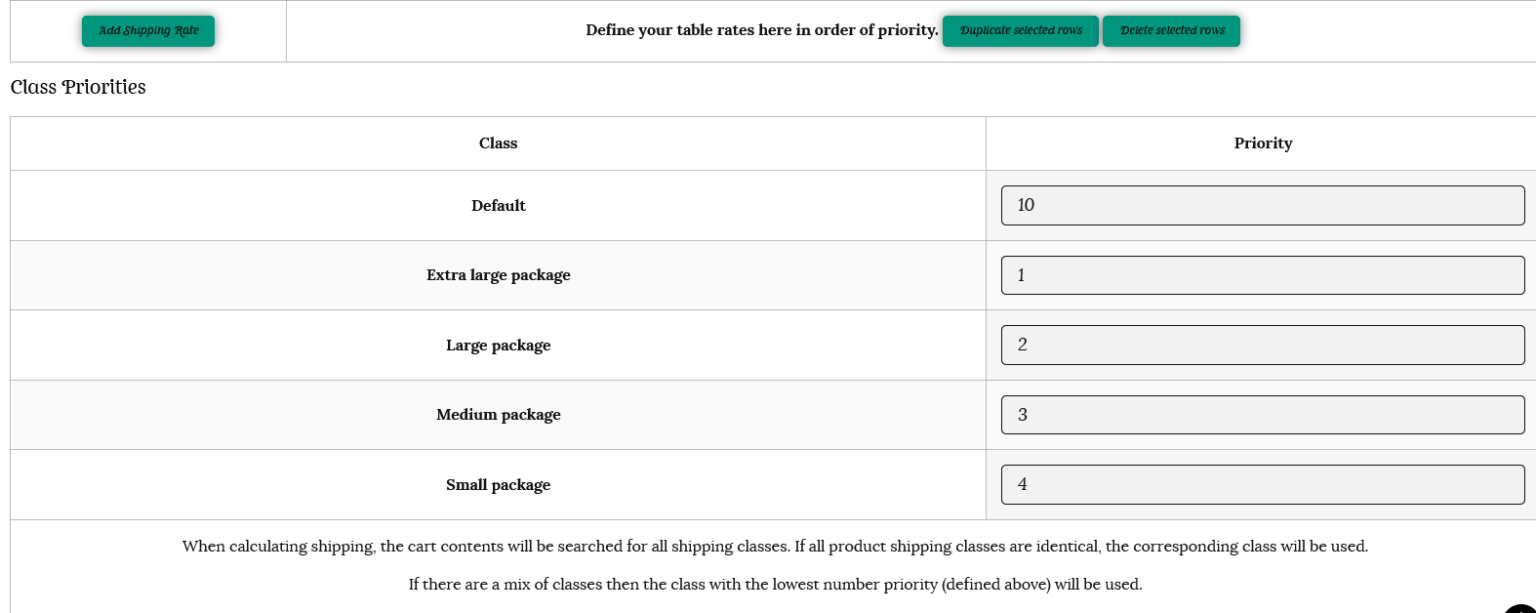Click the Small package priority field
This screenshot has width=1536, height=613.
tap(1262, 485)
